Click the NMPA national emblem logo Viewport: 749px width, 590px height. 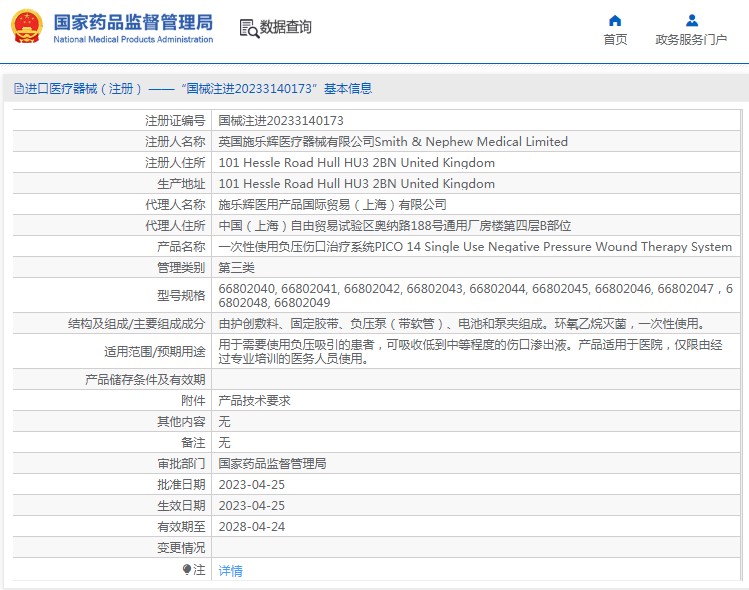(x=27, y=27)
